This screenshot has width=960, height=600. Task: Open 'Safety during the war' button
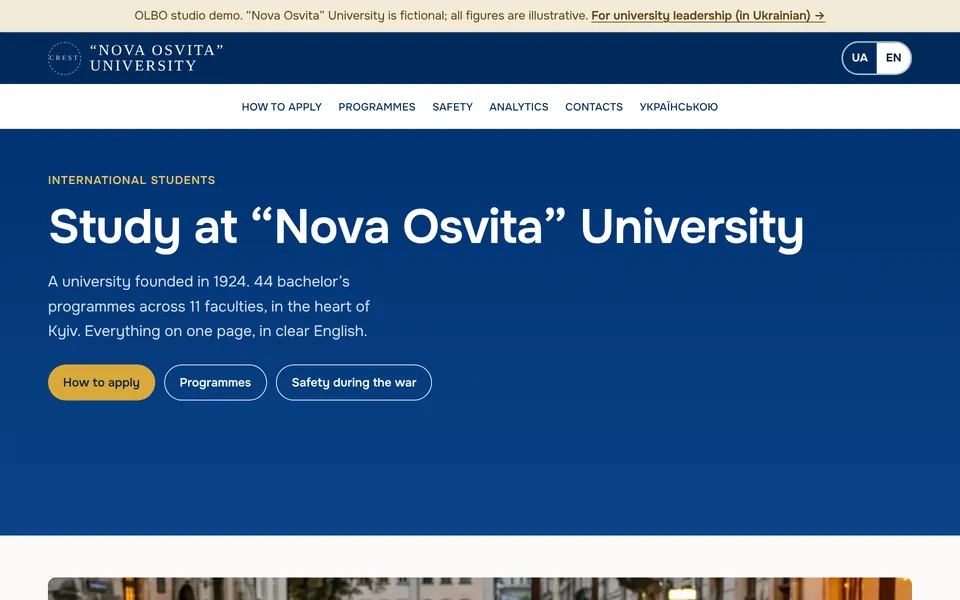coord(354,383)
